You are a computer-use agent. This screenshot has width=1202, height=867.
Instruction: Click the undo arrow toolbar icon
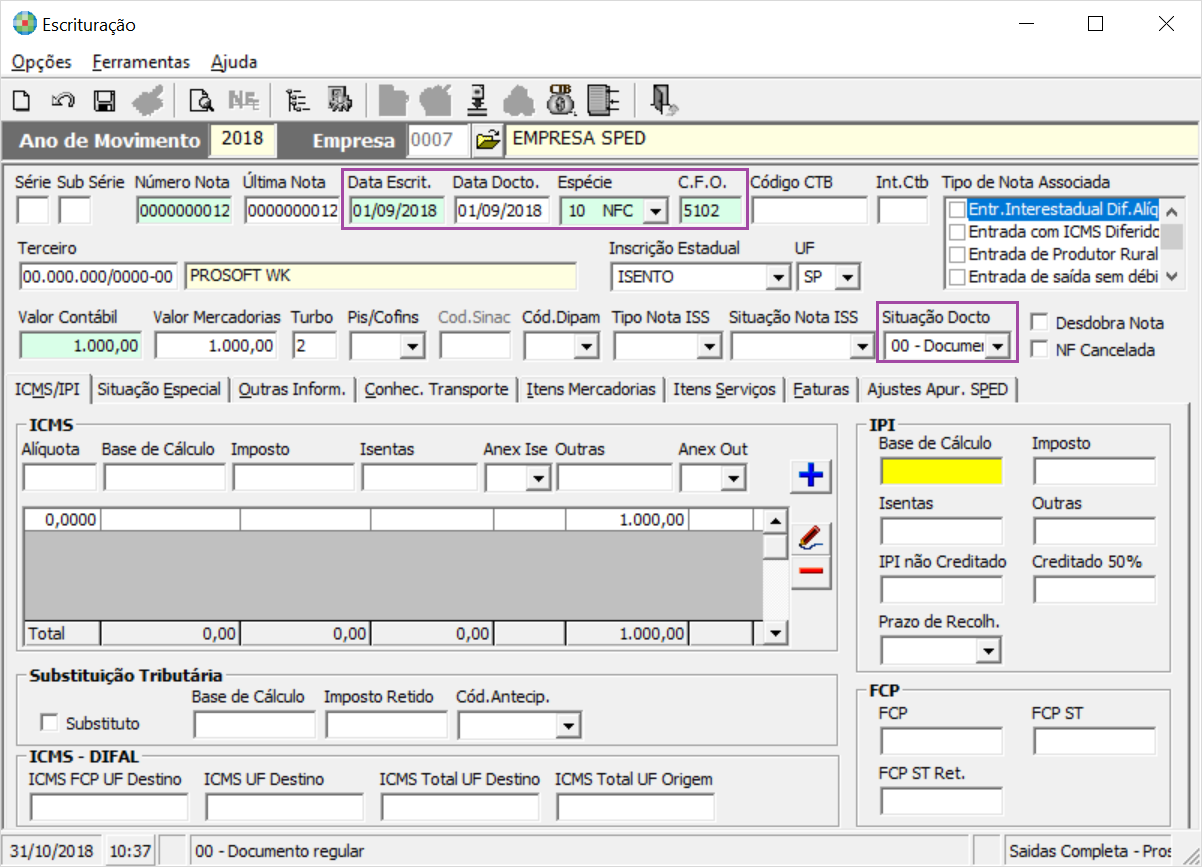coord(62,100)
